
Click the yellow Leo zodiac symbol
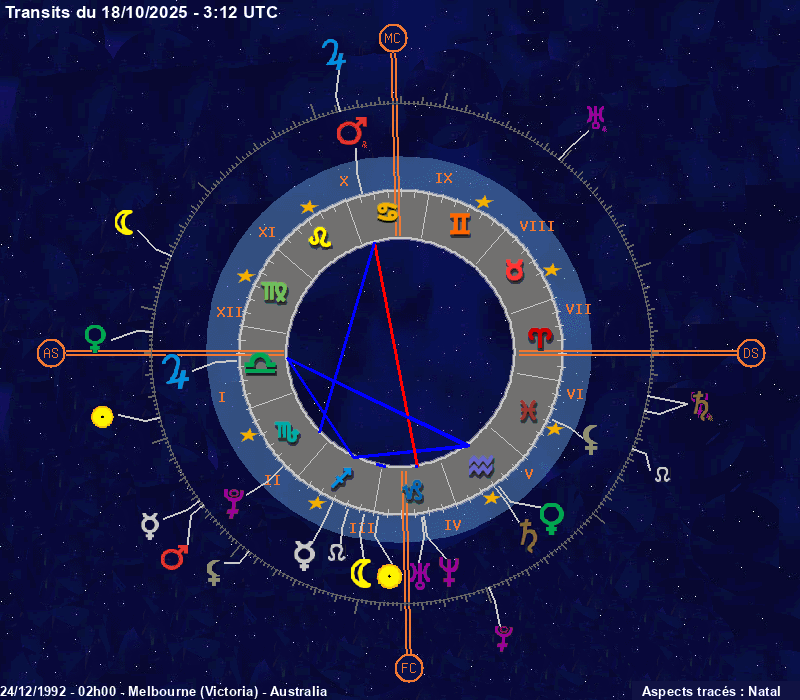click(x=319, y=237)
